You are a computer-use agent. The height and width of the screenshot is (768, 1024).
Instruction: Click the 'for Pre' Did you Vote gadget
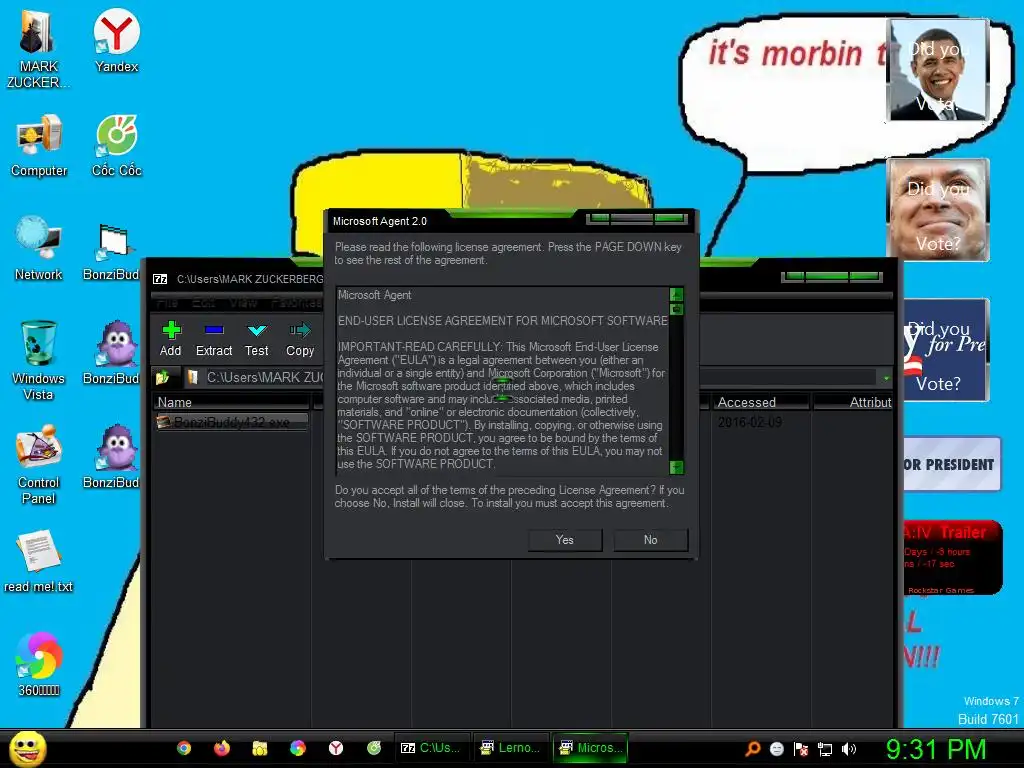(946, 350)
